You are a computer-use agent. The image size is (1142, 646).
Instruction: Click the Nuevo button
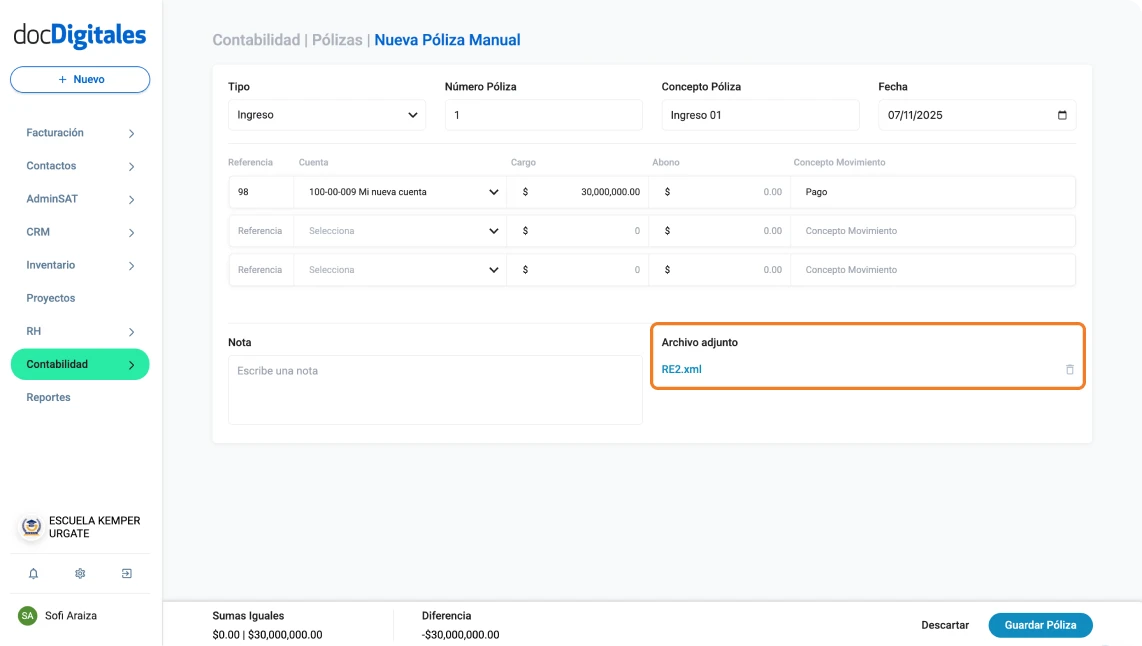click(x=80, y=79)
